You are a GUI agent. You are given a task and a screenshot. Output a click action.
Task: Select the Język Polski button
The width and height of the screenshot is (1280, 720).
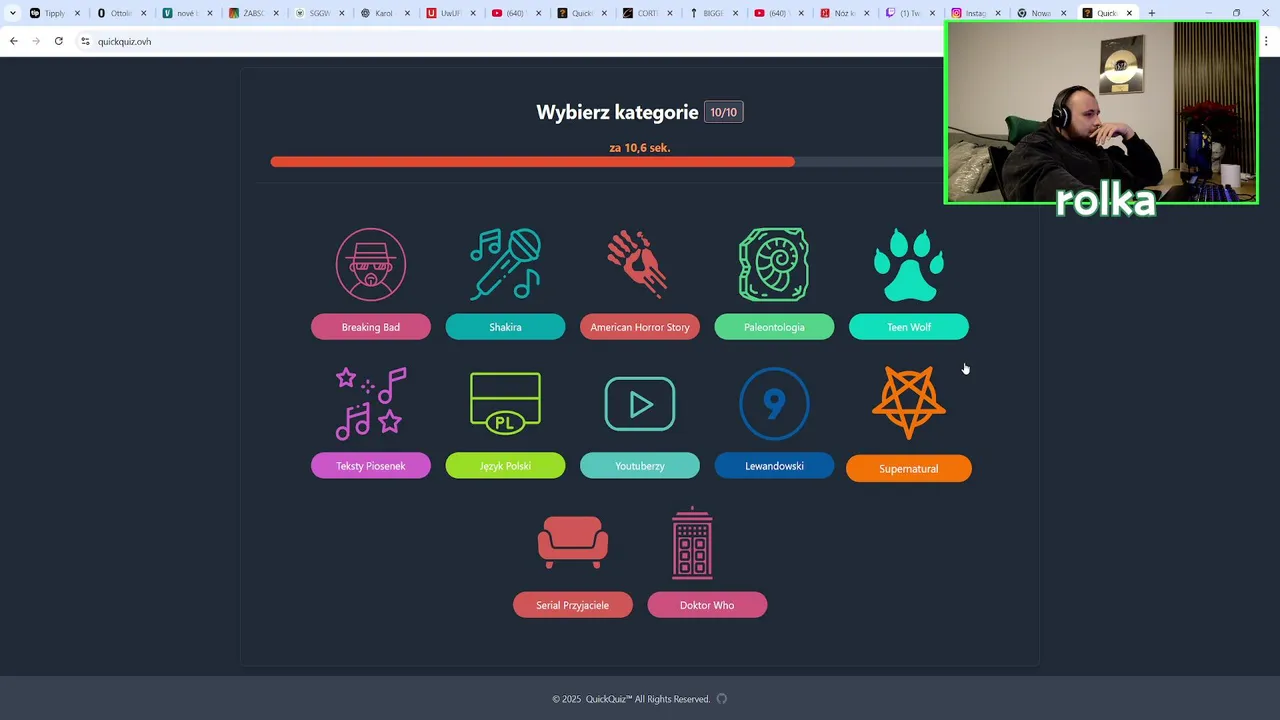pyautogui.click(x=505, y=466)
